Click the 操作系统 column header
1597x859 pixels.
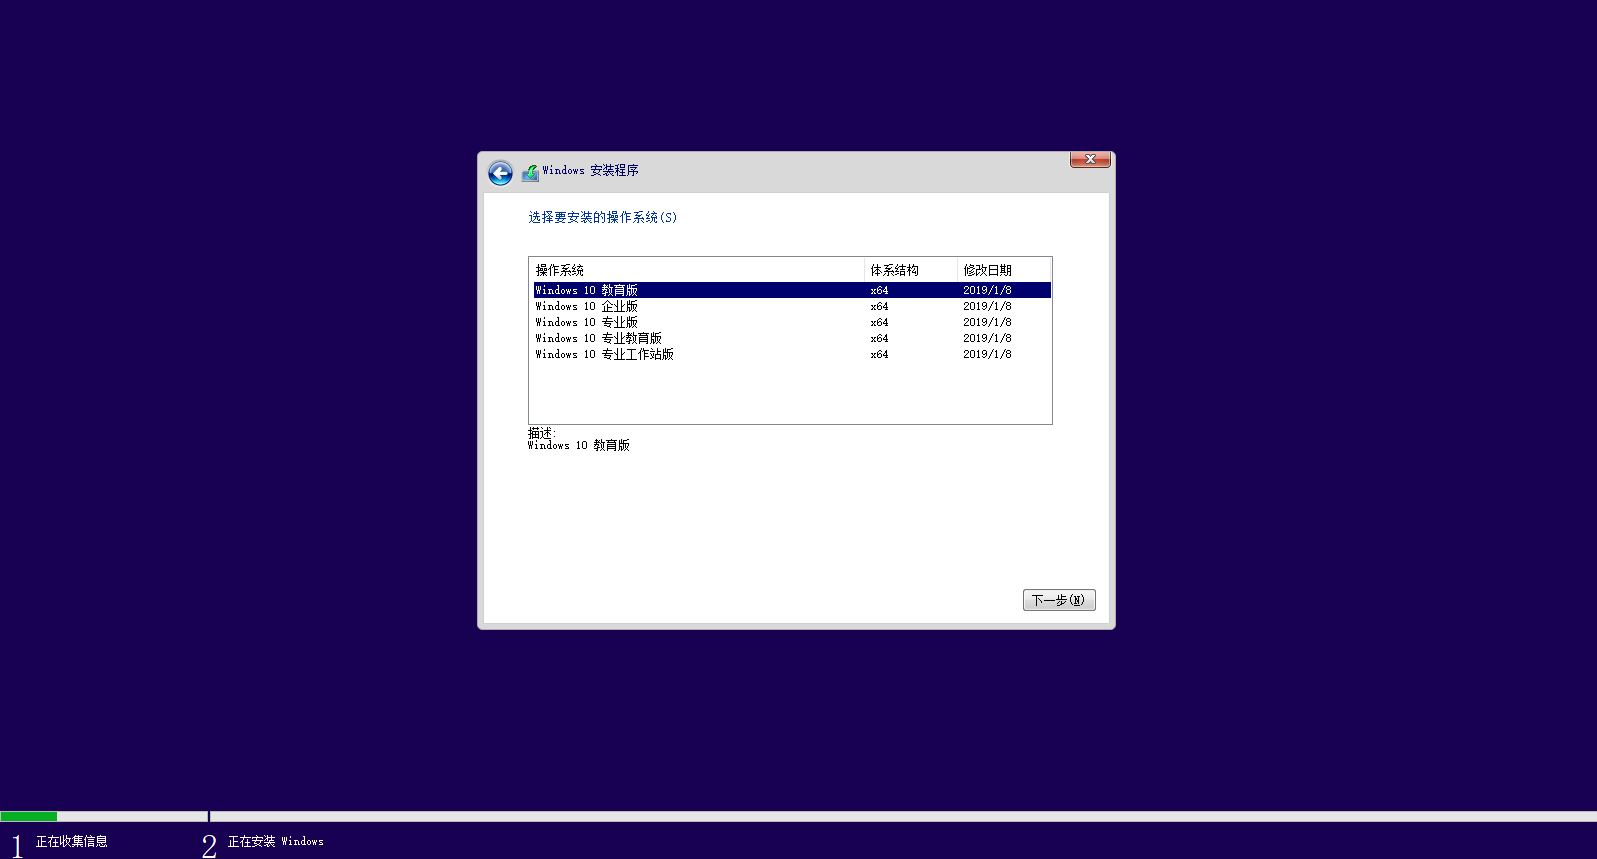[x=697, y=270]
